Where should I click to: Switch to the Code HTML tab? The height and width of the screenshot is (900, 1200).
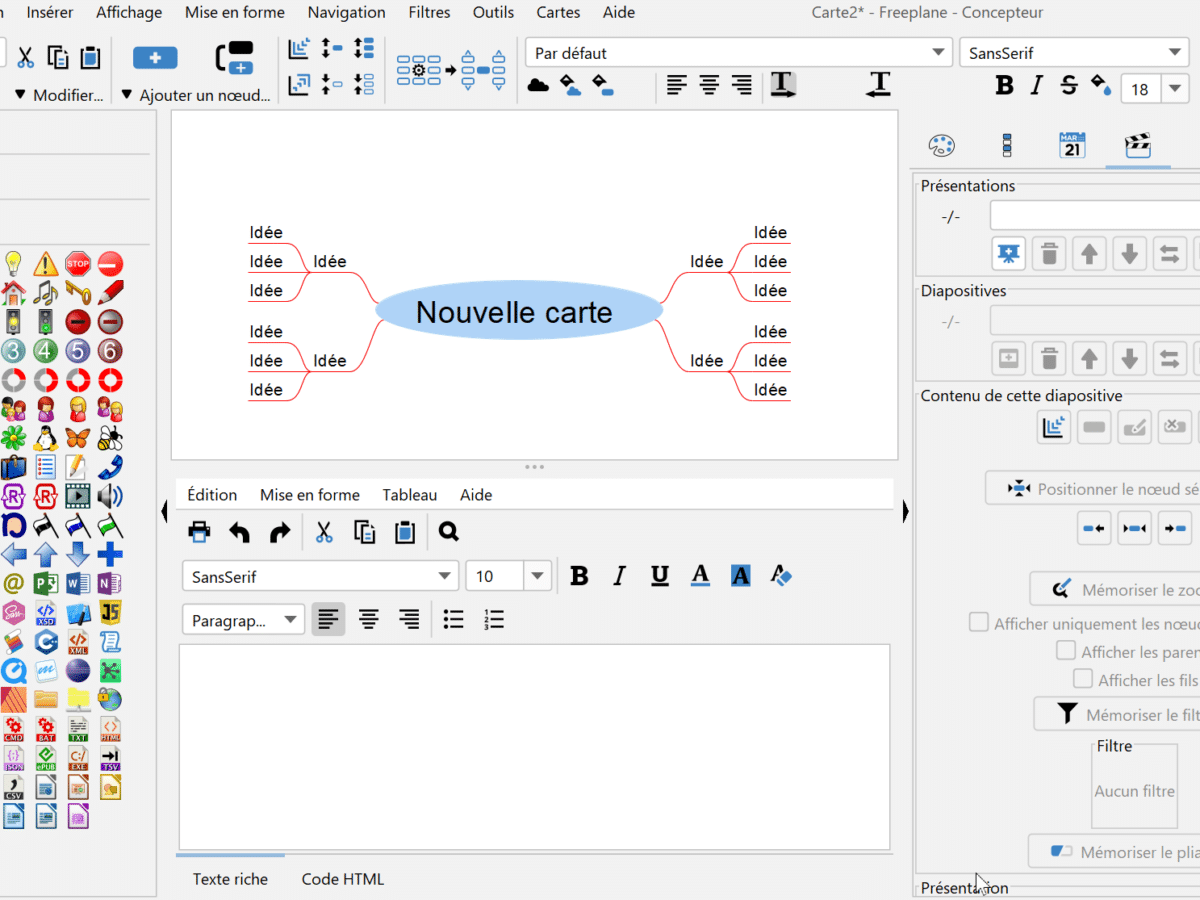tap(342, 879)
